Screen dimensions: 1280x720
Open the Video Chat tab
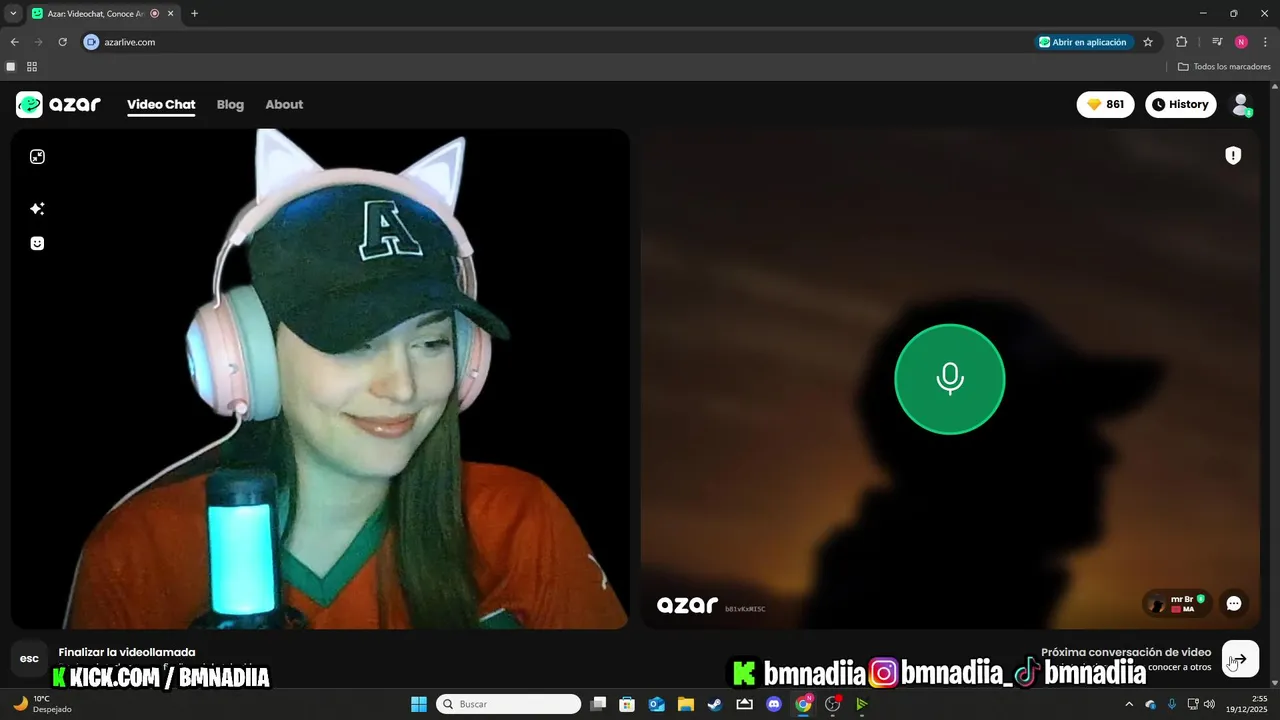pos(161,104)
